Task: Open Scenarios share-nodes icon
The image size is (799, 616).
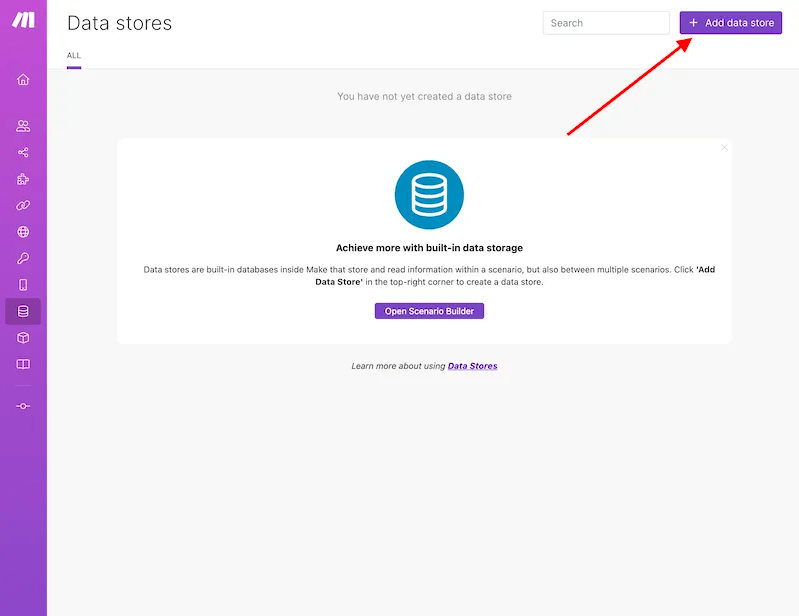Action: pos(23,152)
